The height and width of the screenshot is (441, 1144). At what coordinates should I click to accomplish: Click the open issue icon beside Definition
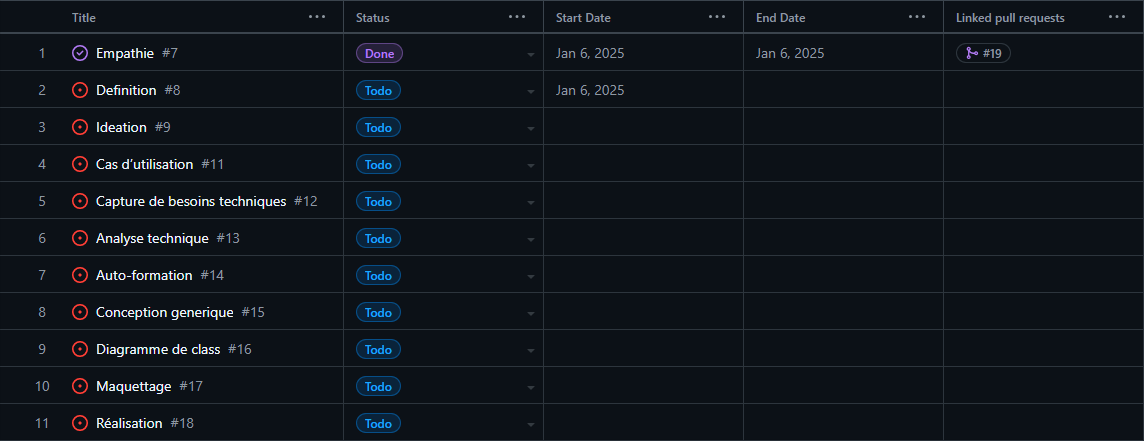[x=80, y=91]
